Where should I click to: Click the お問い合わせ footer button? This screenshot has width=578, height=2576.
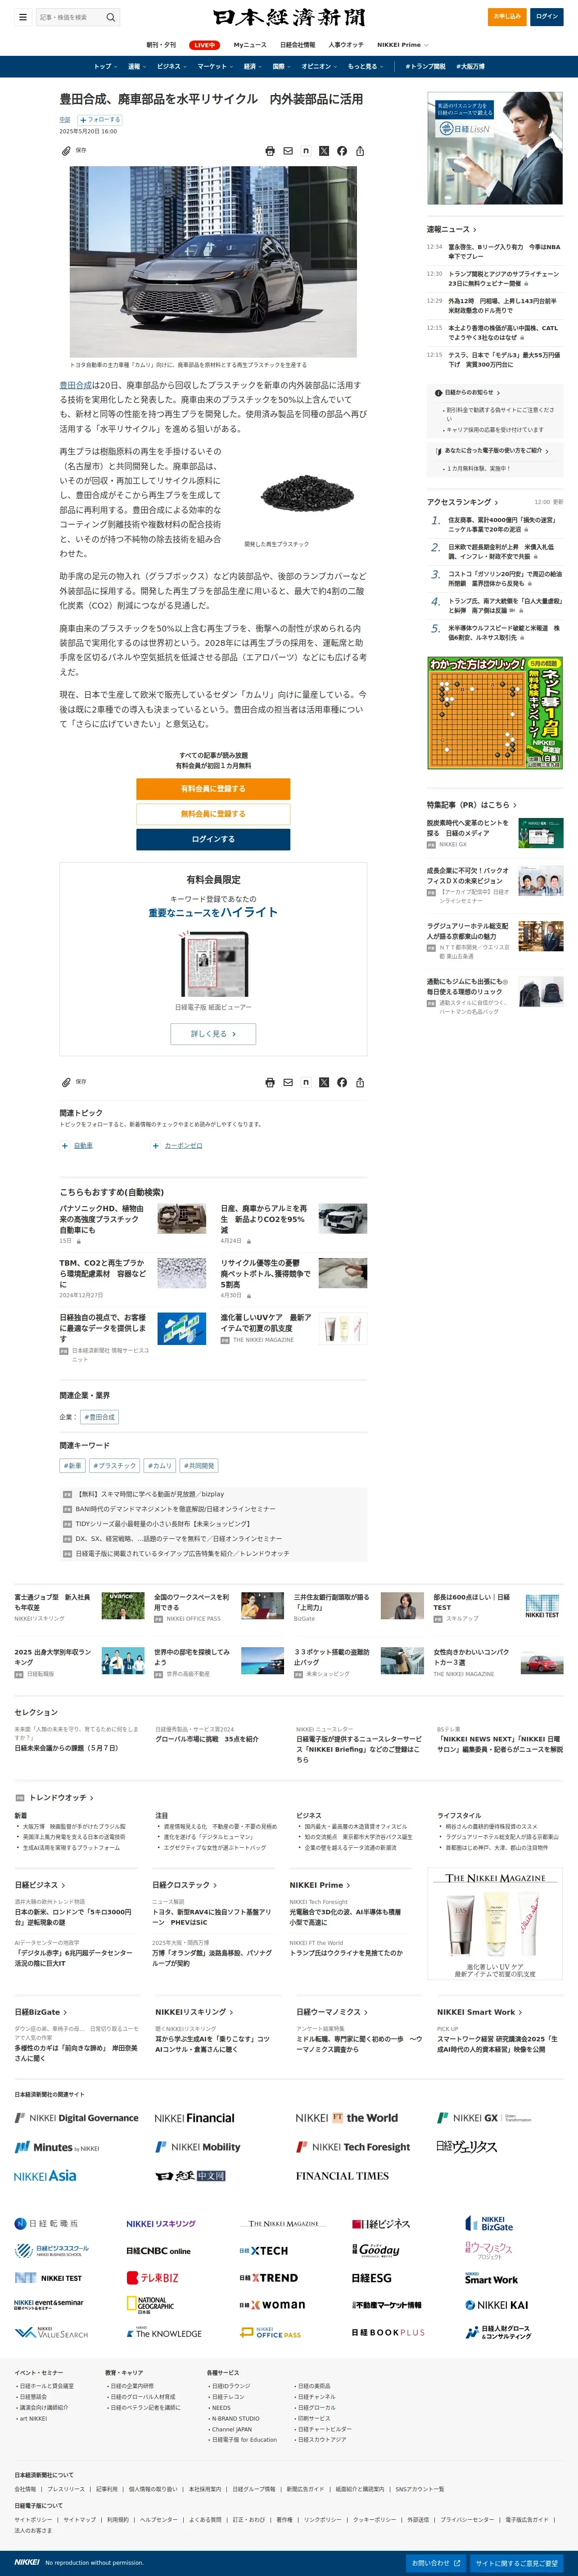(436, 2563)
